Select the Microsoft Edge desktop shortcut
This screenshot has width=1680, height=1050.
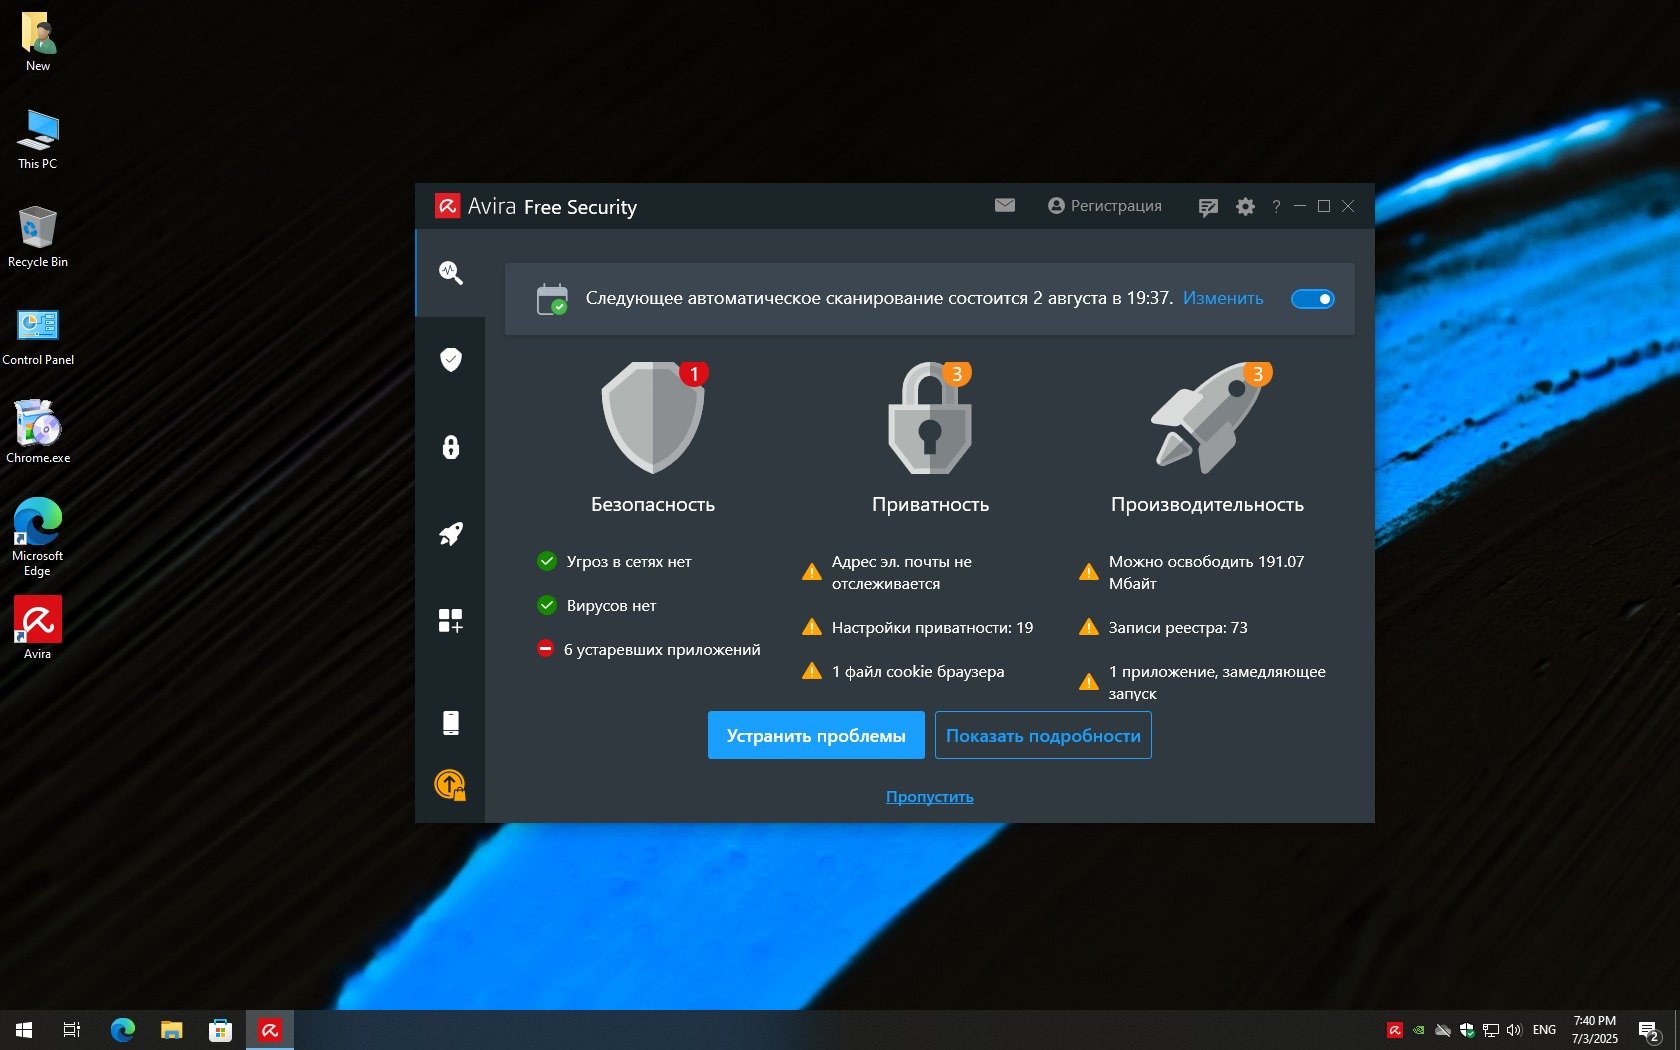(x=38, y=537)
